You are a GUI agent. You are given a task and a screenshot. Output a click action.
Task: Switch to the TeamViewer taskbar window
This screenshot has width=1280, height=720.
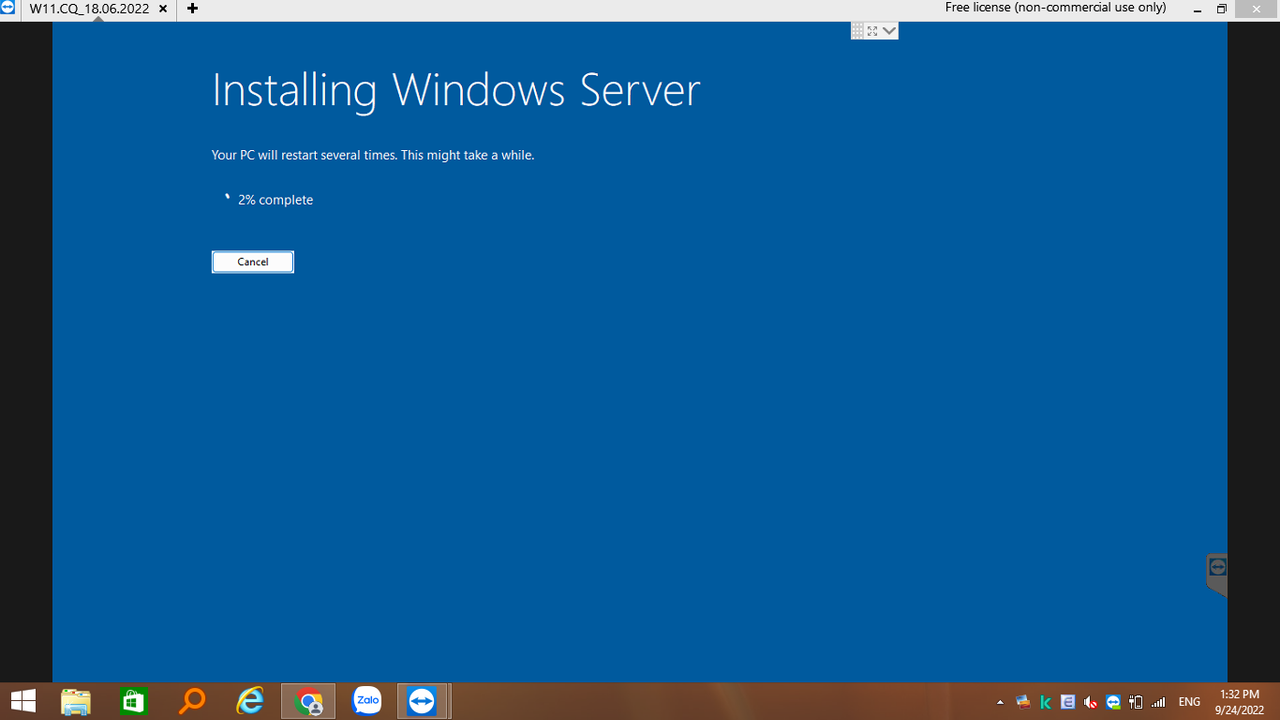[424, 701]
